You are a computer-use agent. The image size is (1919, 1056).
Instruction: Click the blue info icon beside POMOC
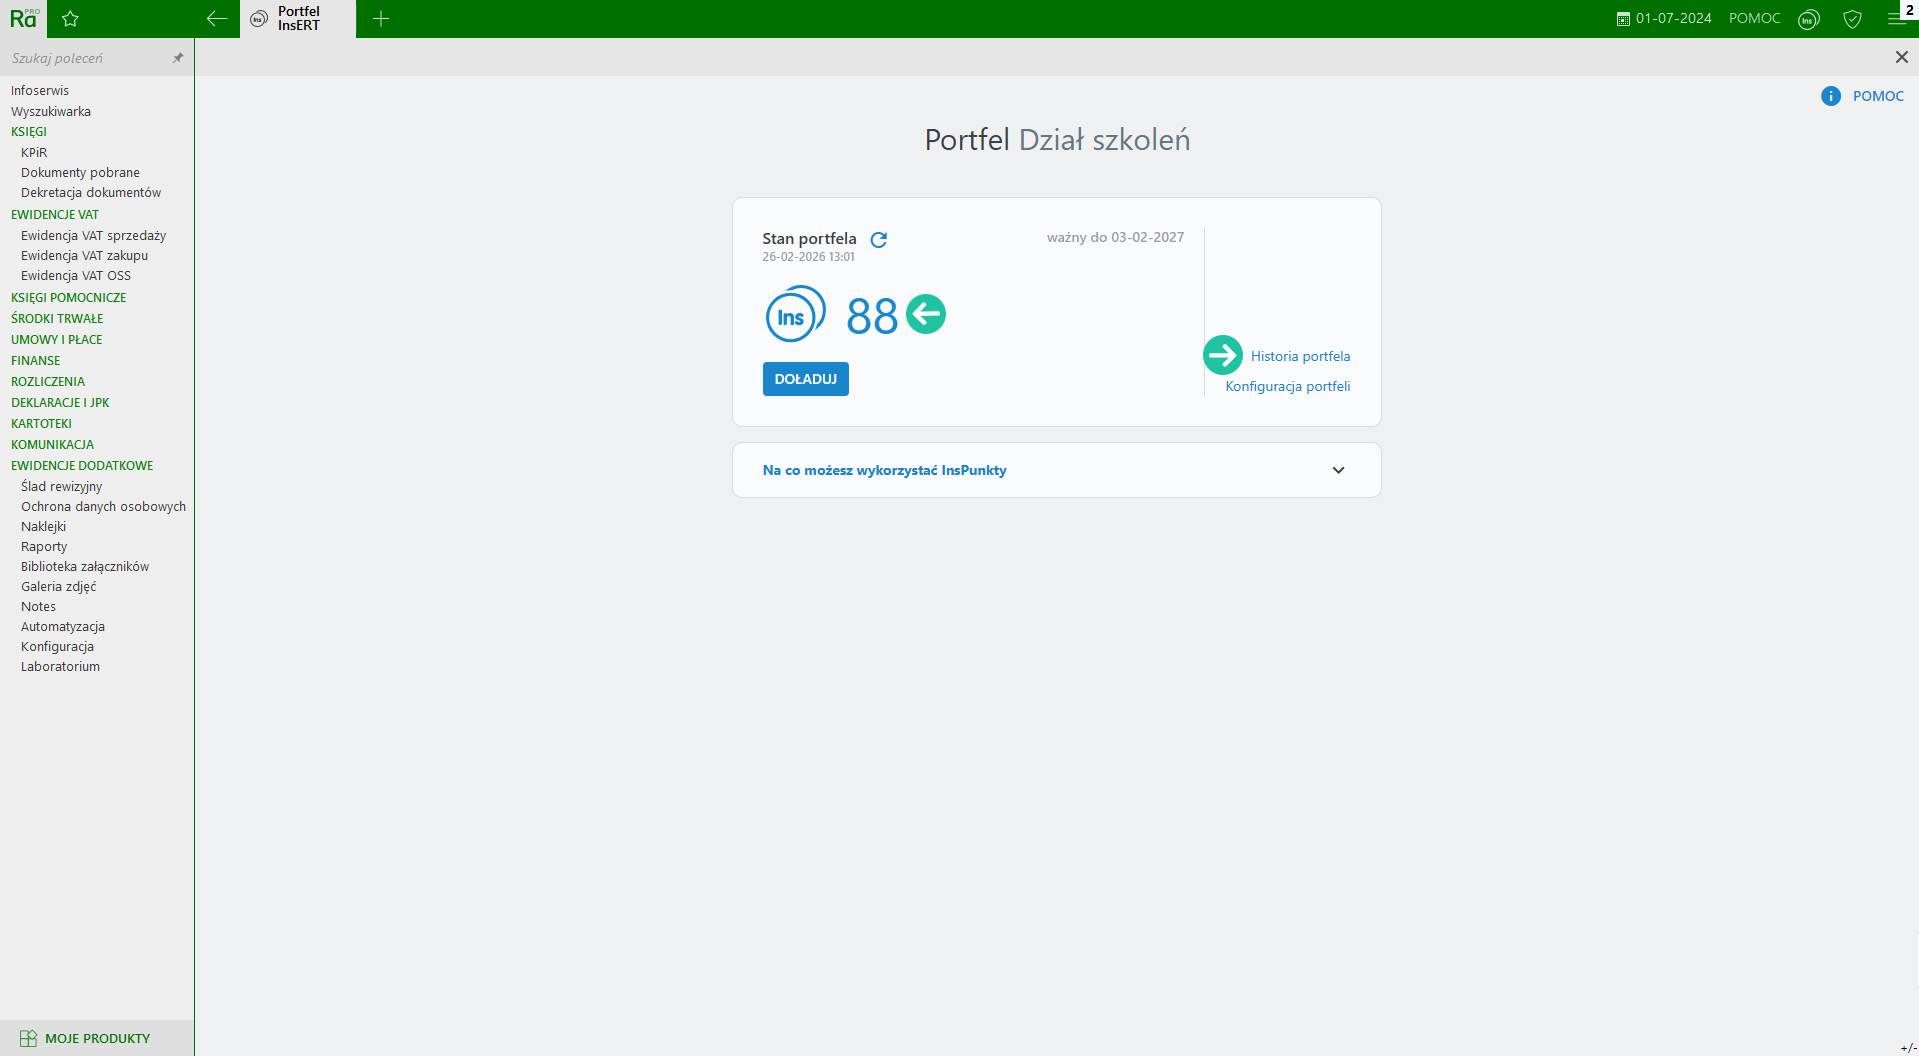coord(1830,96)
